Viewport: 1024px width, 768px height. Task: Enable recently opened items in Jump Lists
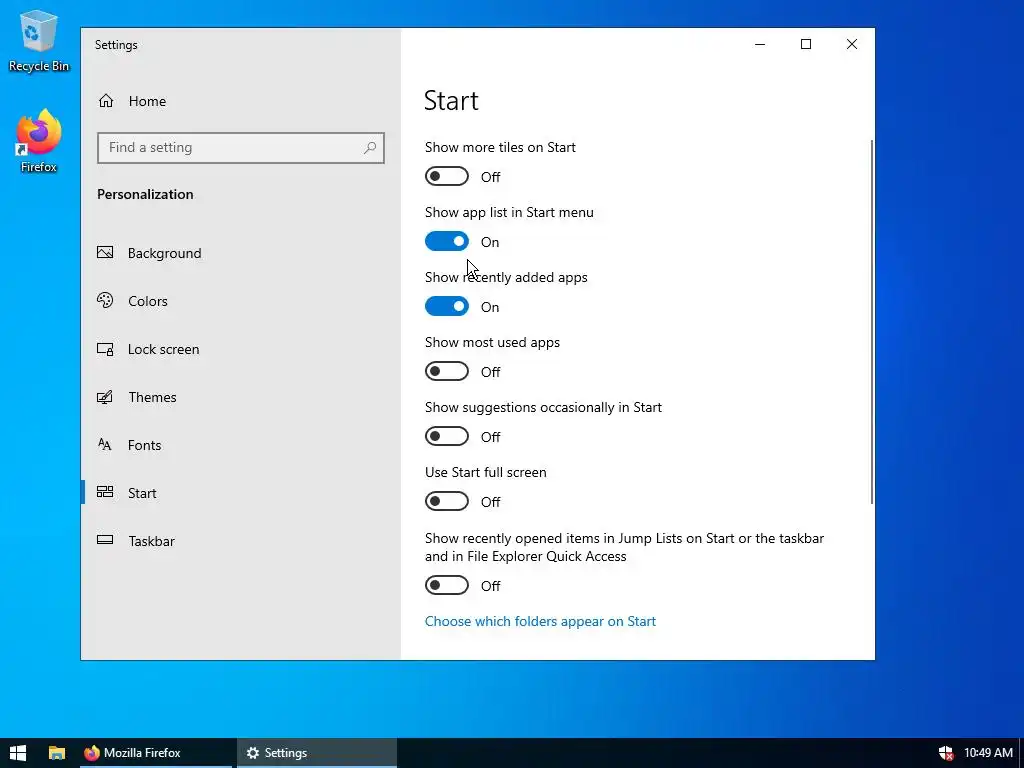coord(447,585)
